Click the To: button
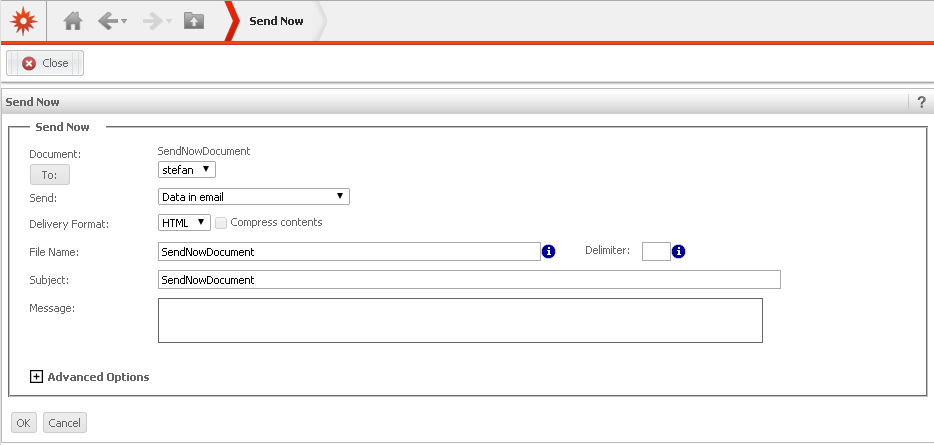934x445 pixels. pos(49,175)
